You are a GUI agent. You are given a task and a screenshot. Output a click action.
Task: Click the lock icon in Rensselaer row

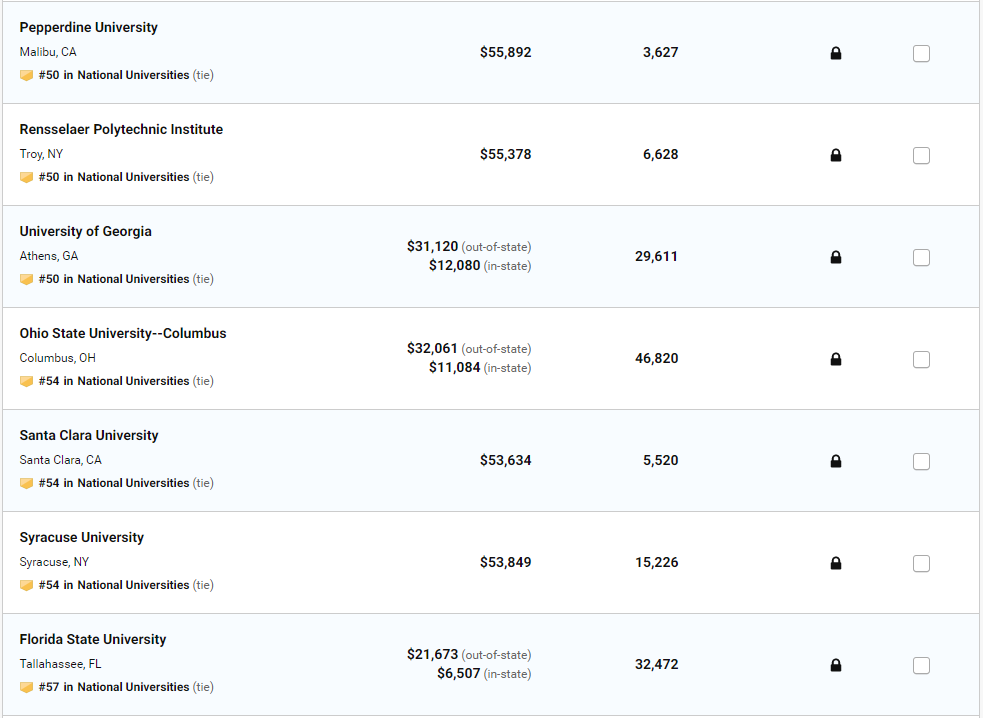click(x=836, y=155)
